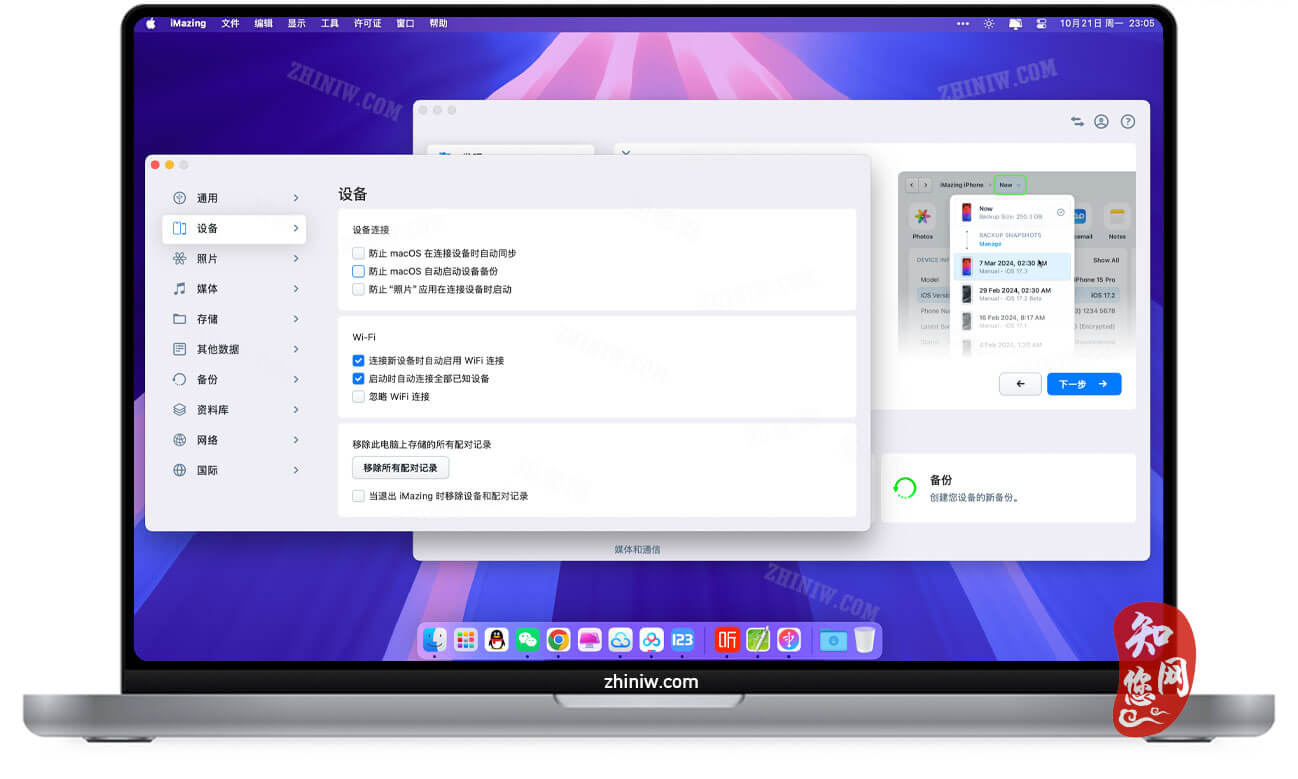Open 照片 preferences via its flower icon
This screenshot has width=1298, height=779.
click(179, 258)
